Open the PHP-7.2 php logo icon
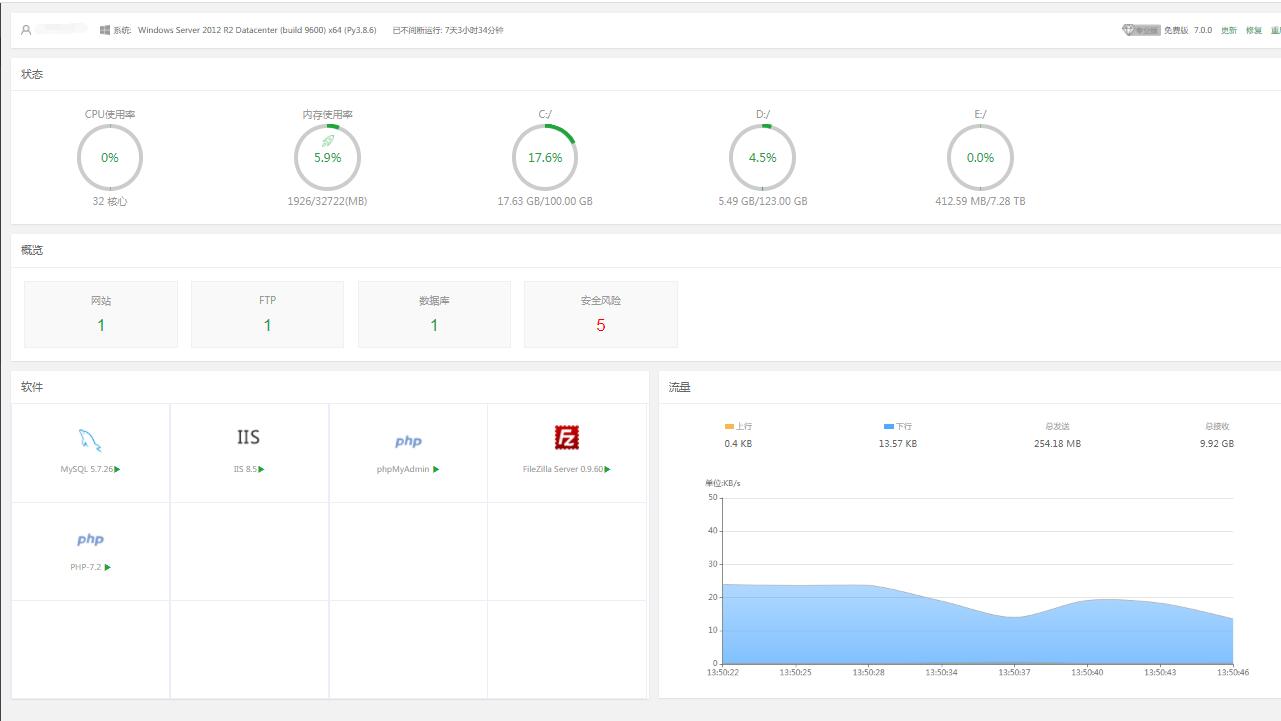The width and height of the screenshot is (1281, 721). click(x=90, y=539)
